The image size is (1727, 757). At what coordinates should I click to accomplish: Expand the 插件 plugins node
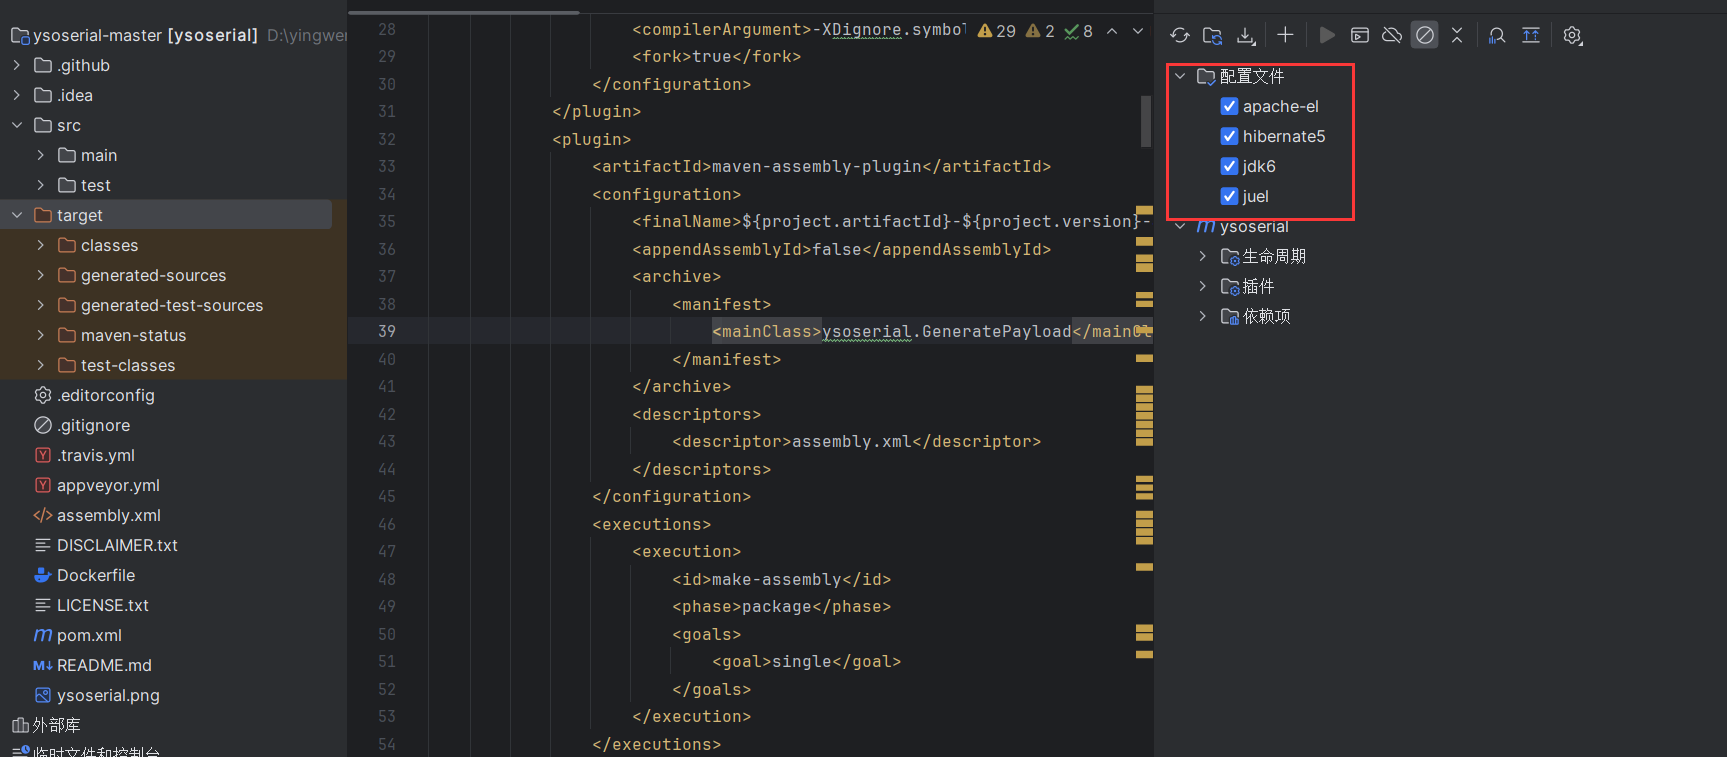point(1203,286)
